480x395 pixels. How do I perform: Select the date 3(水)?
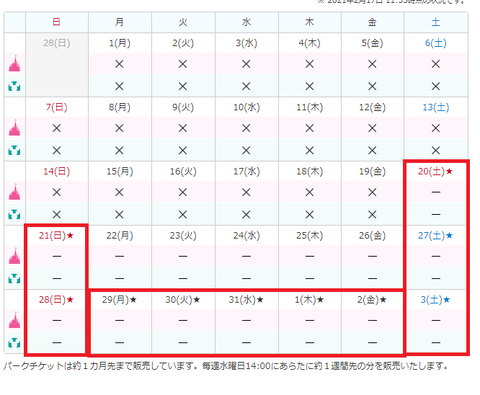[246, 43]
